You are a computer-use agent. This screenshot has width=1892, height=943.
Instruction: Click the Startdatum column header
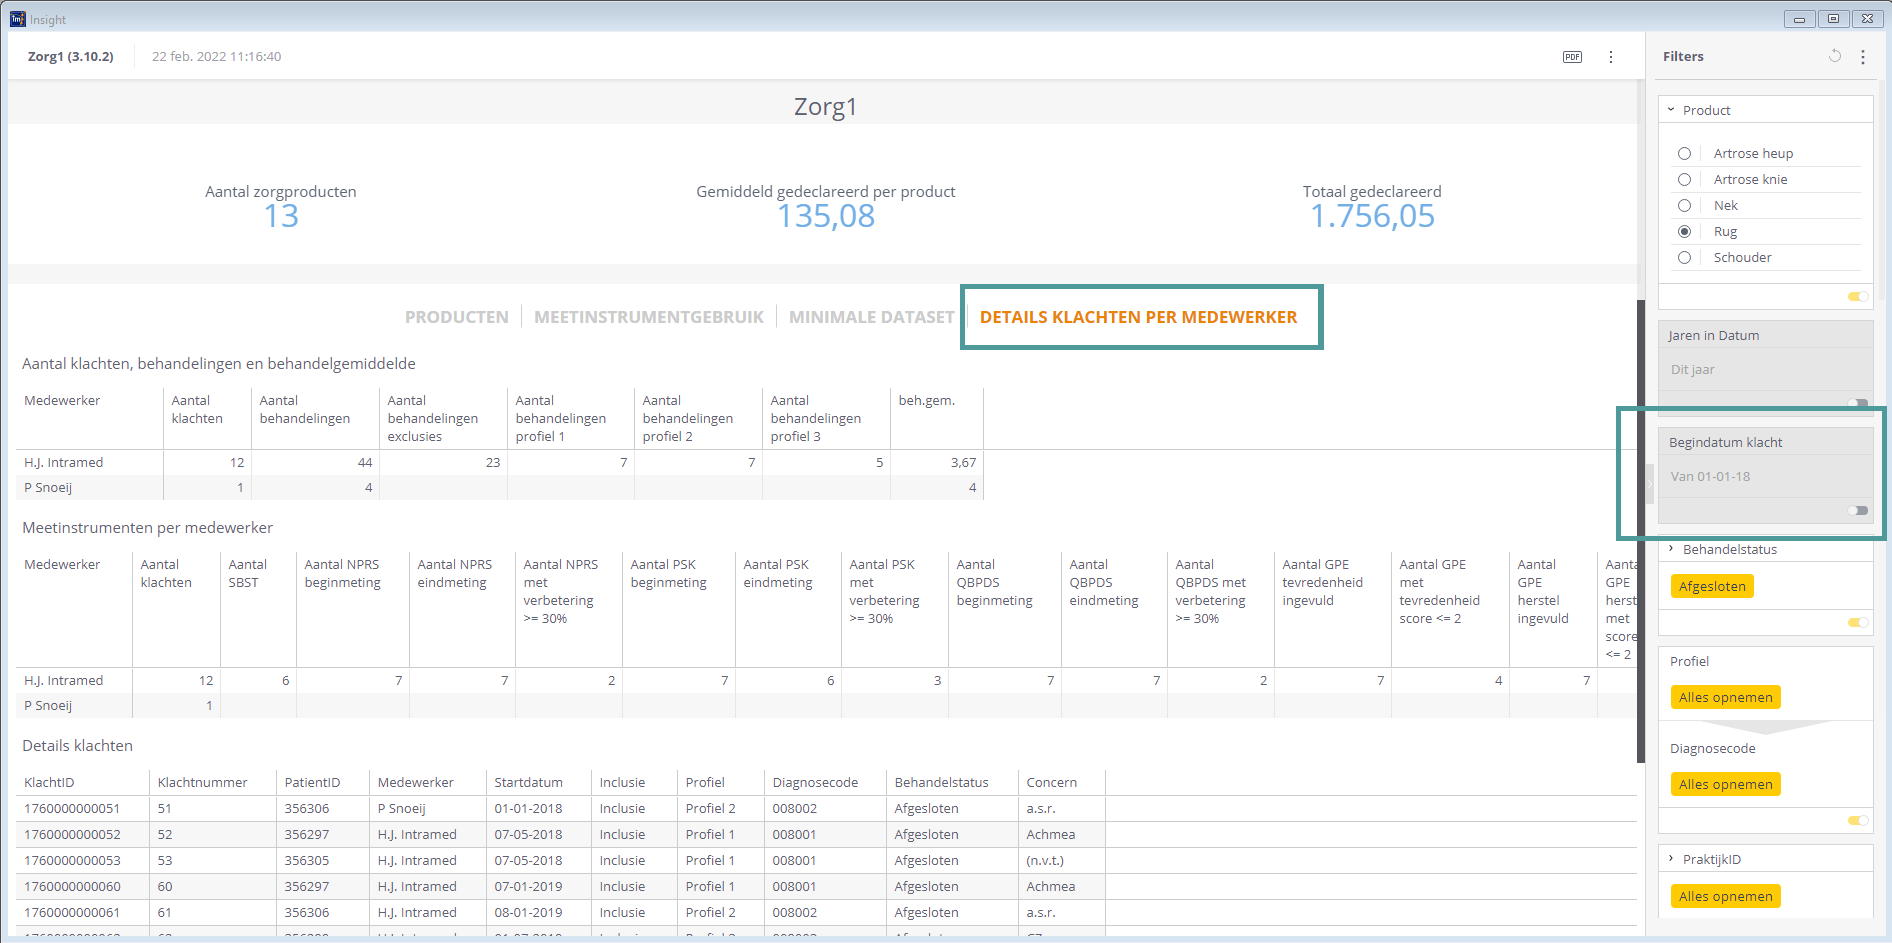click(x=528, y=783)
